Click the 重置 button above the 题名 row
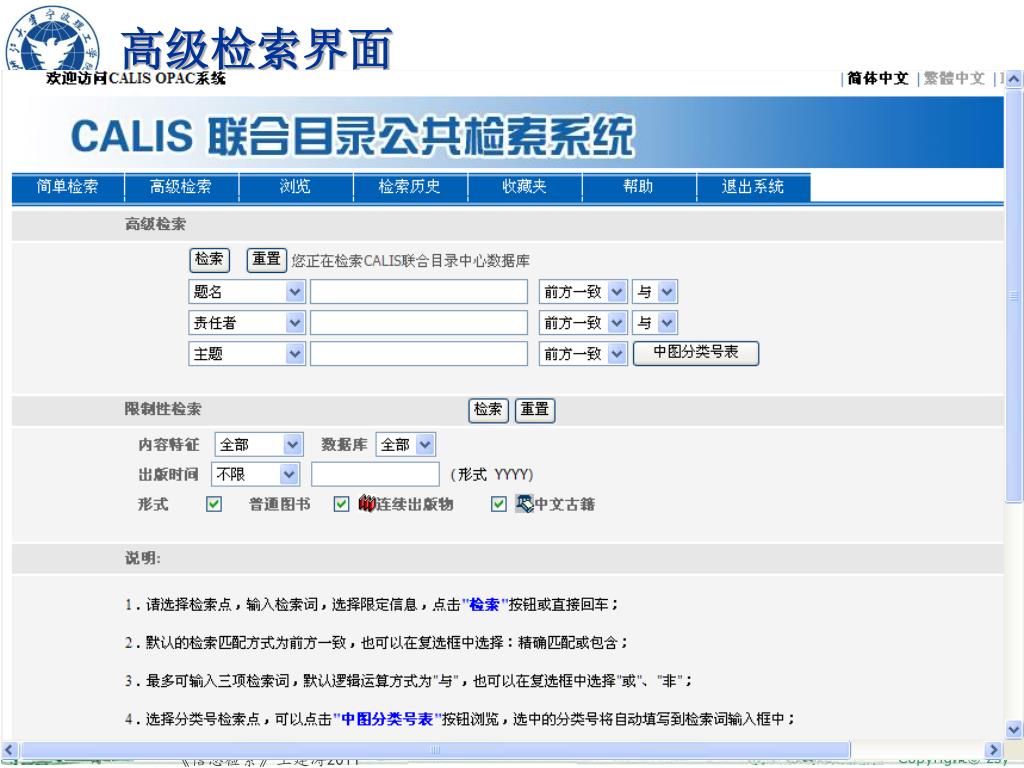This screenshot has height=768, width=1024. (266, 259)
